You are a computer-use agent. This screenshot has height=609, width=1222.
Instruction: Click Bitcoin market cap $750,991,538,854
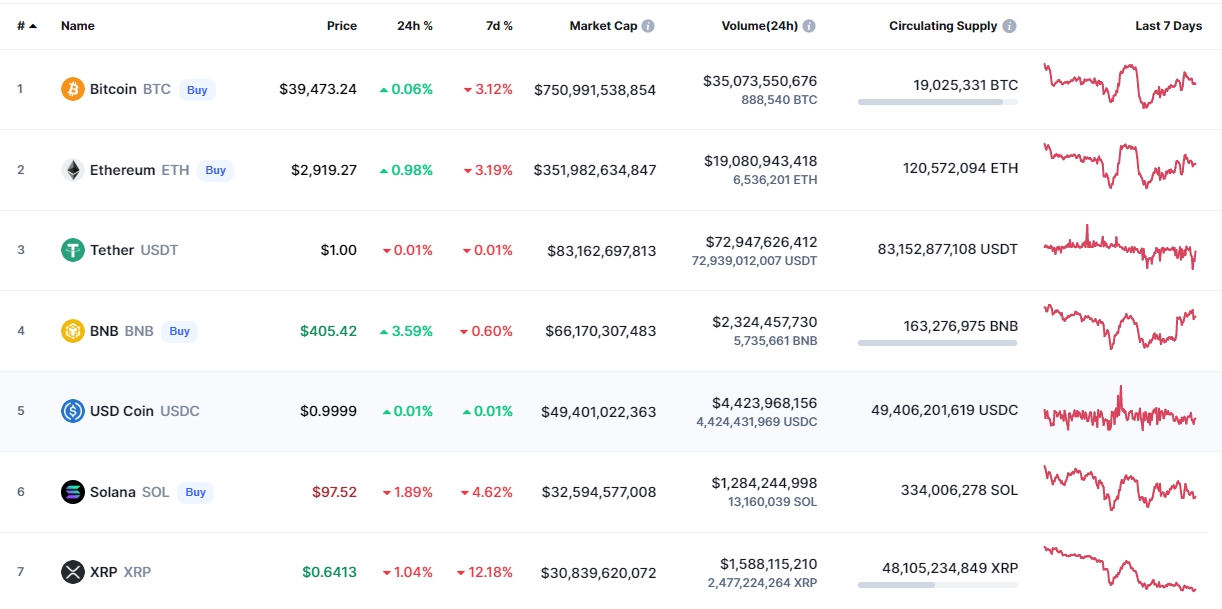pyautogui.click(x=595, y=89)
